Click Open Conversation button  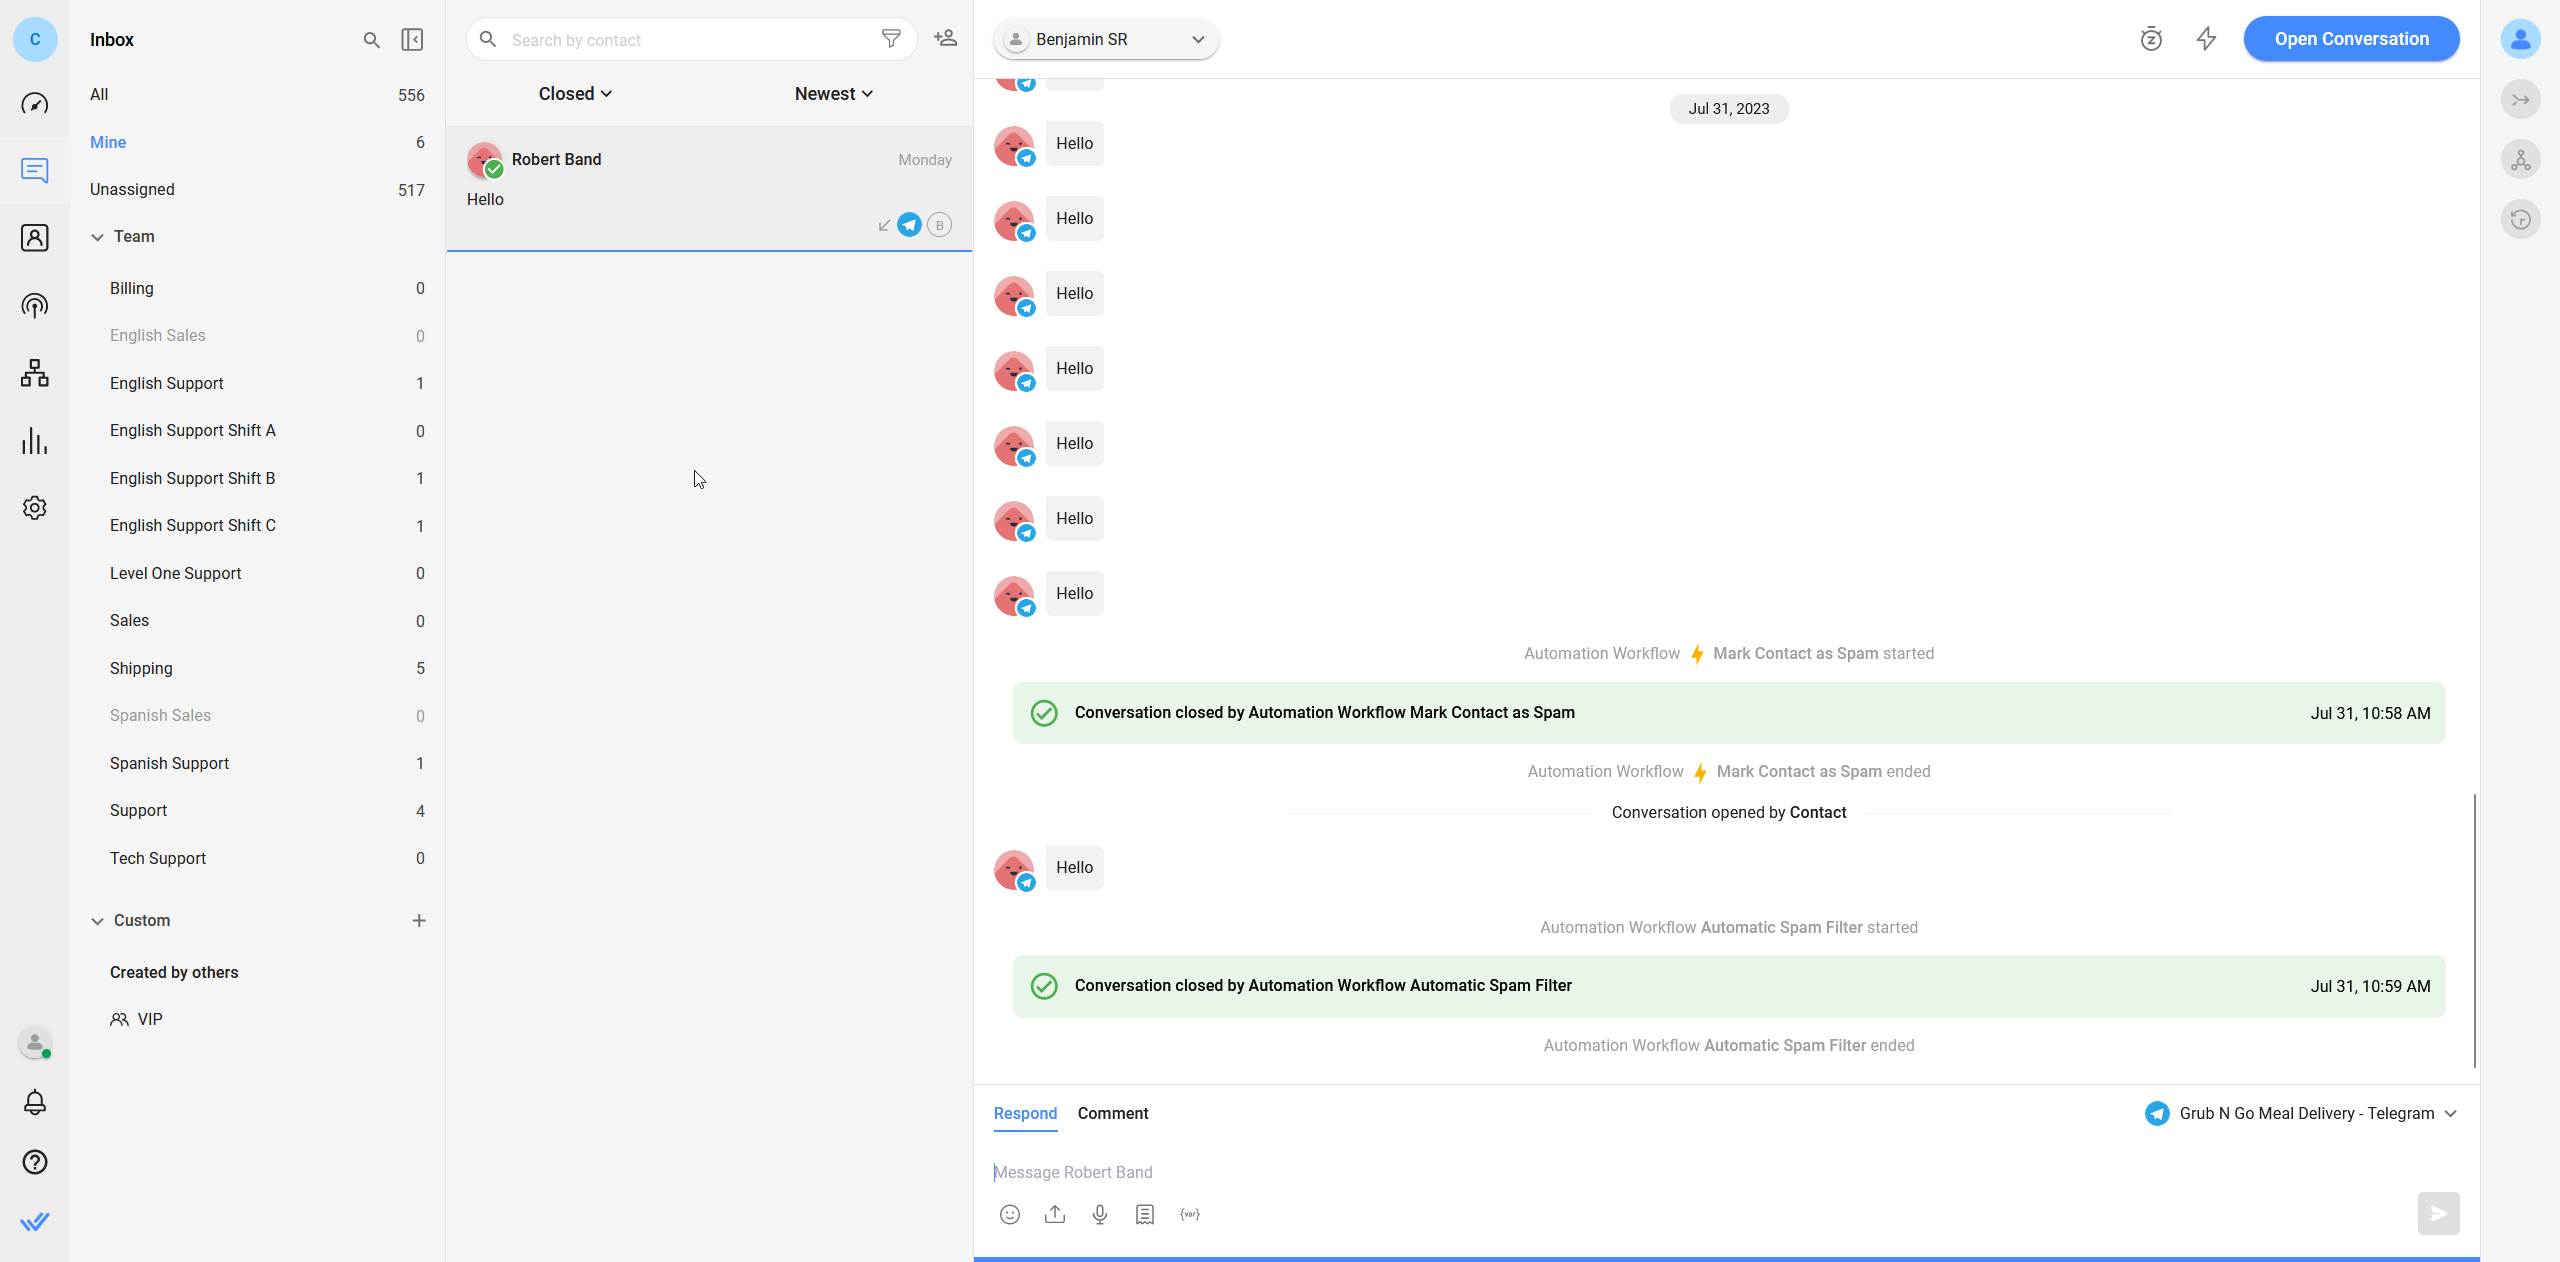2351,39
